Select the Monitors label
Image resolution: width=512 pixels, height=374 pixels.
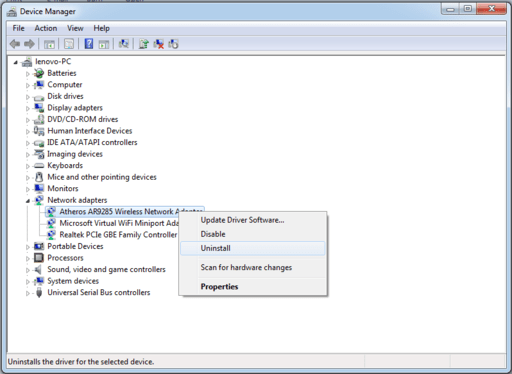(x=63, y=188)
